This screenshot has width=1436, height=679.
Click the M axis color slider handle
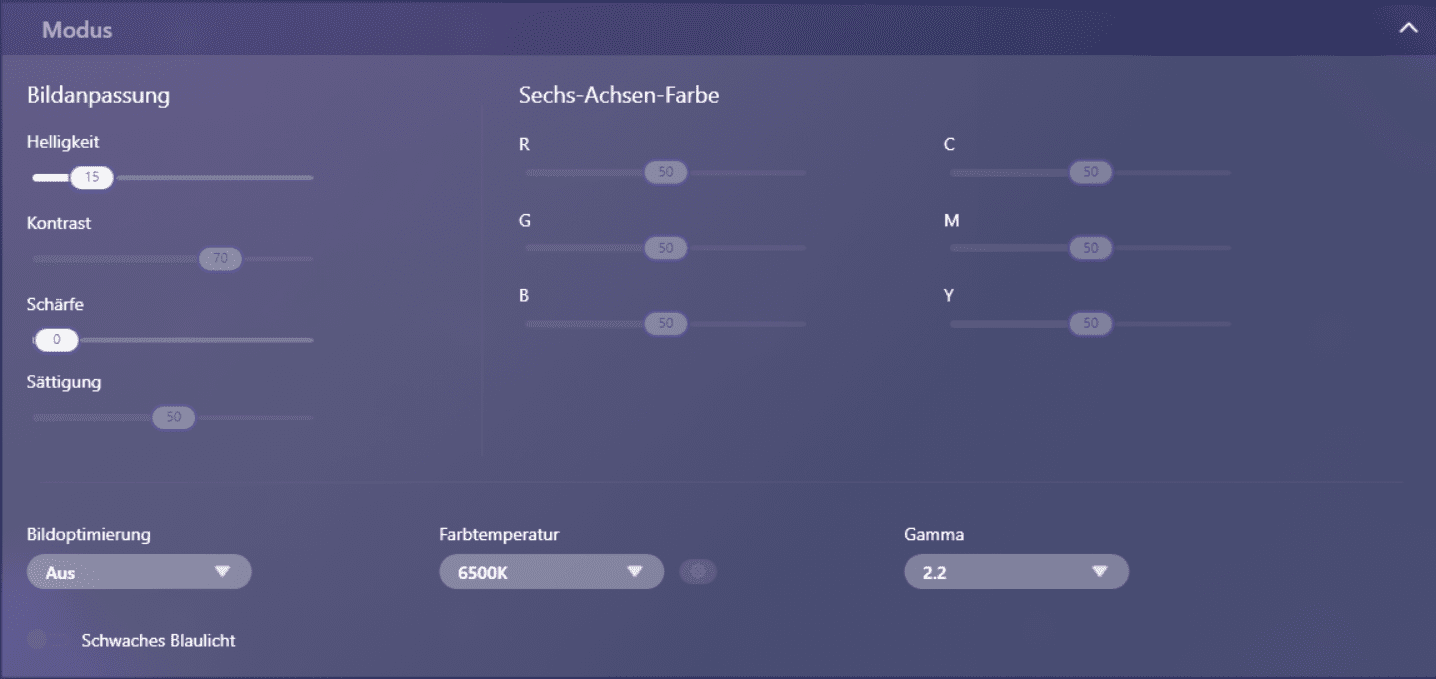pos(1090,248)
